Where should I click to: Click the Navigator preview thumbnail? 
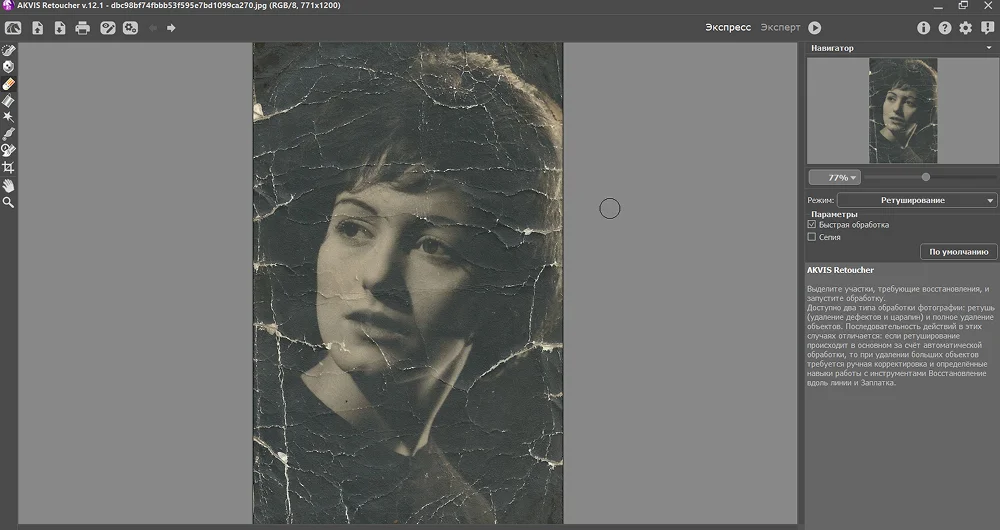pos(902,110)
